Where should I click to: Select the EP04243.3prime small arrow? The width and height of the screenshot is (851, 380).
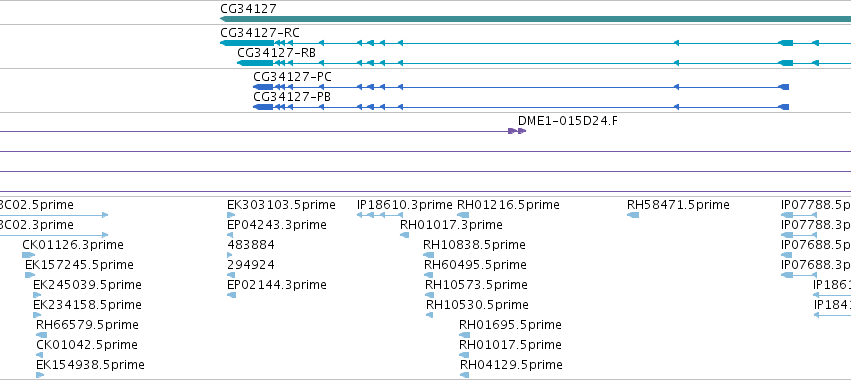point(230,235)
